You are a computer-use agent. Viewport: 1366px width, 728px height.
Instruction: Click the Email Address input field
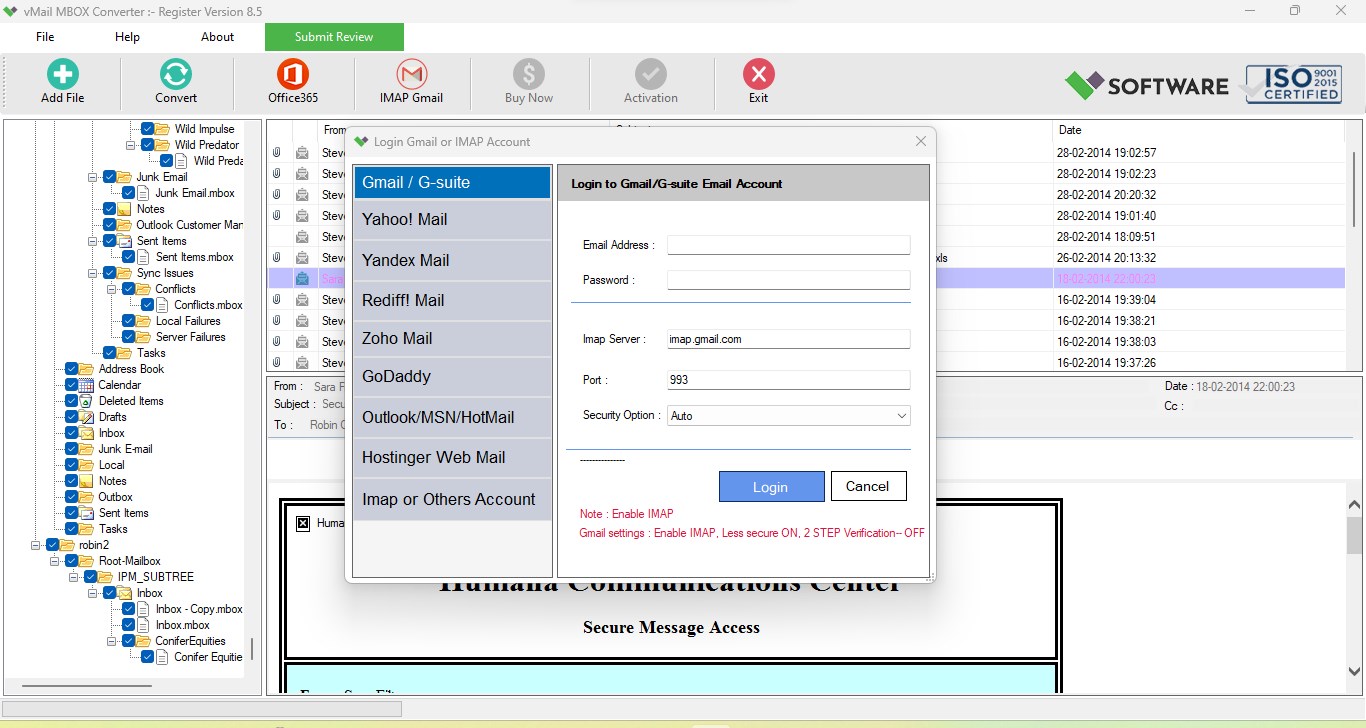click(x=789, y=245)
